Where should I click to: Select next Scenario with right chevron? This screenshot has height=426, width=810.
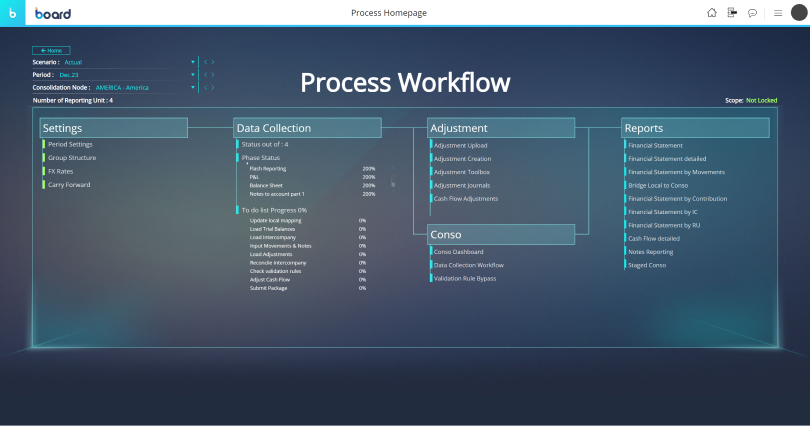[x=212, y=62]
